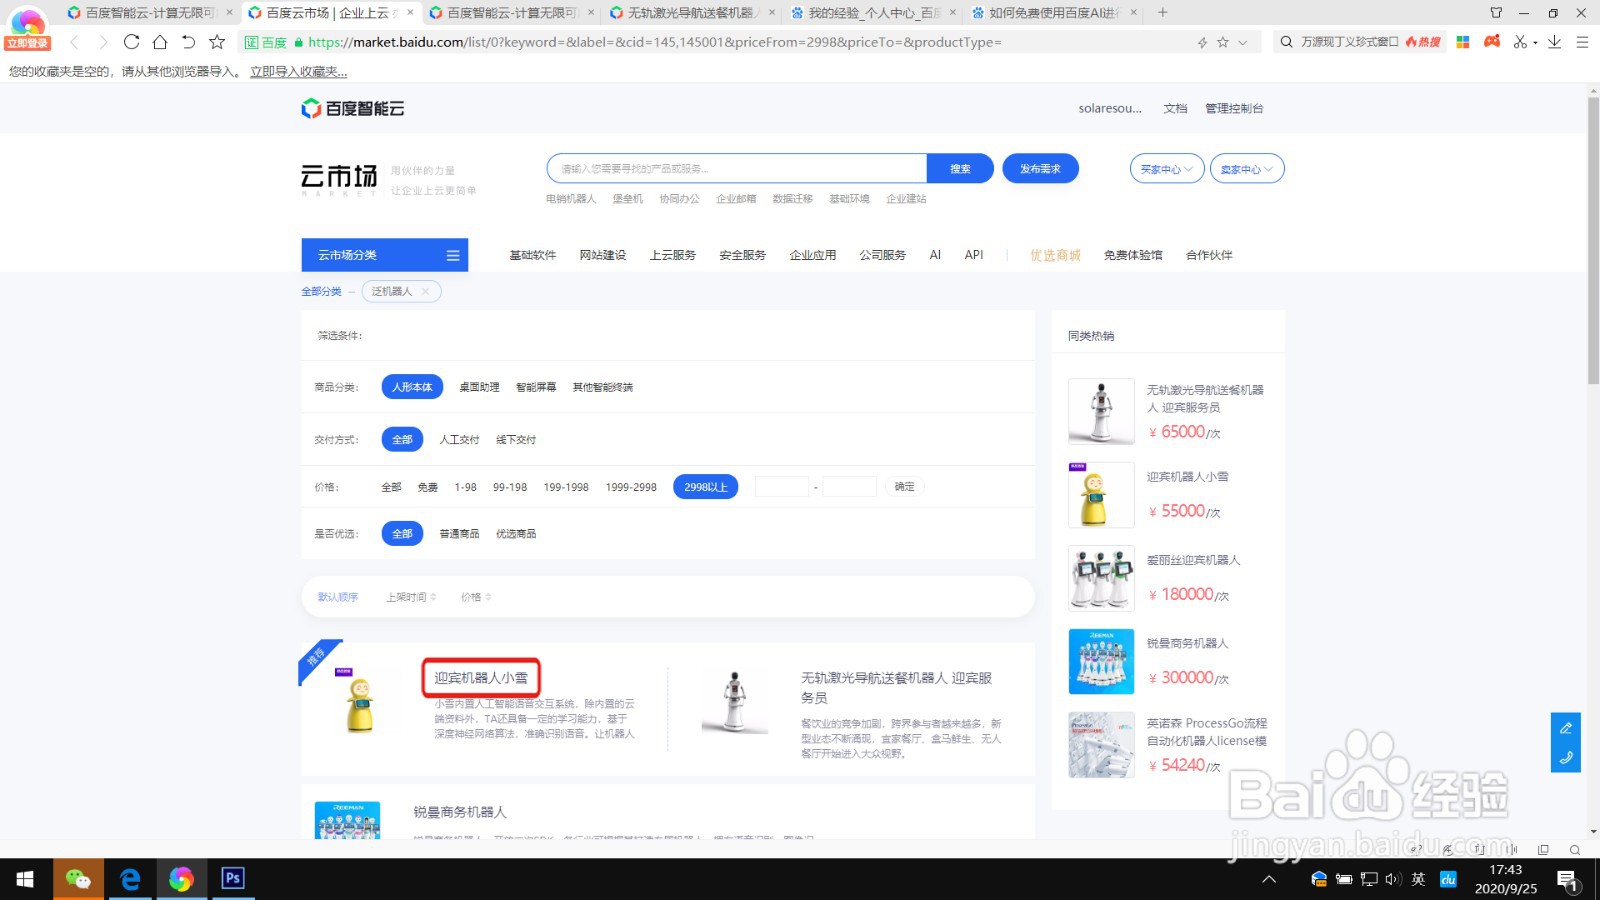Open the 管理控制台 link
This screenshot has width=1600, height=900.
coord(1234,108)
